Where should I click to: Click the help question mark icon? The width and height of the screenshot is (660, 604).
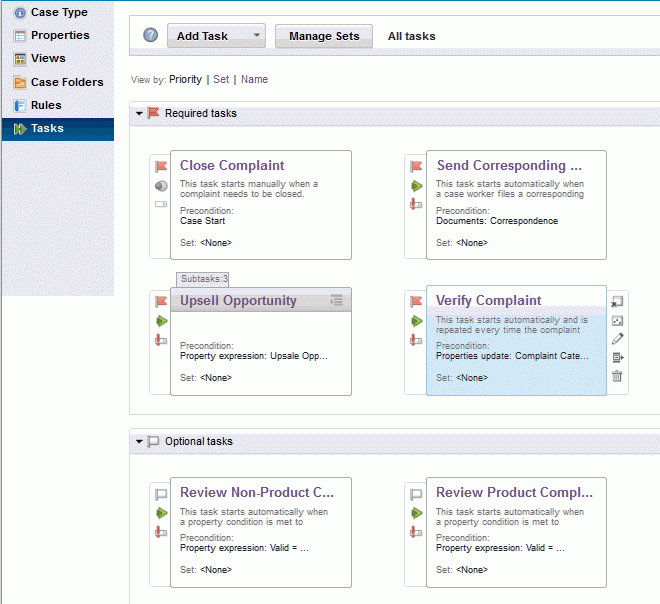point(151,36)
